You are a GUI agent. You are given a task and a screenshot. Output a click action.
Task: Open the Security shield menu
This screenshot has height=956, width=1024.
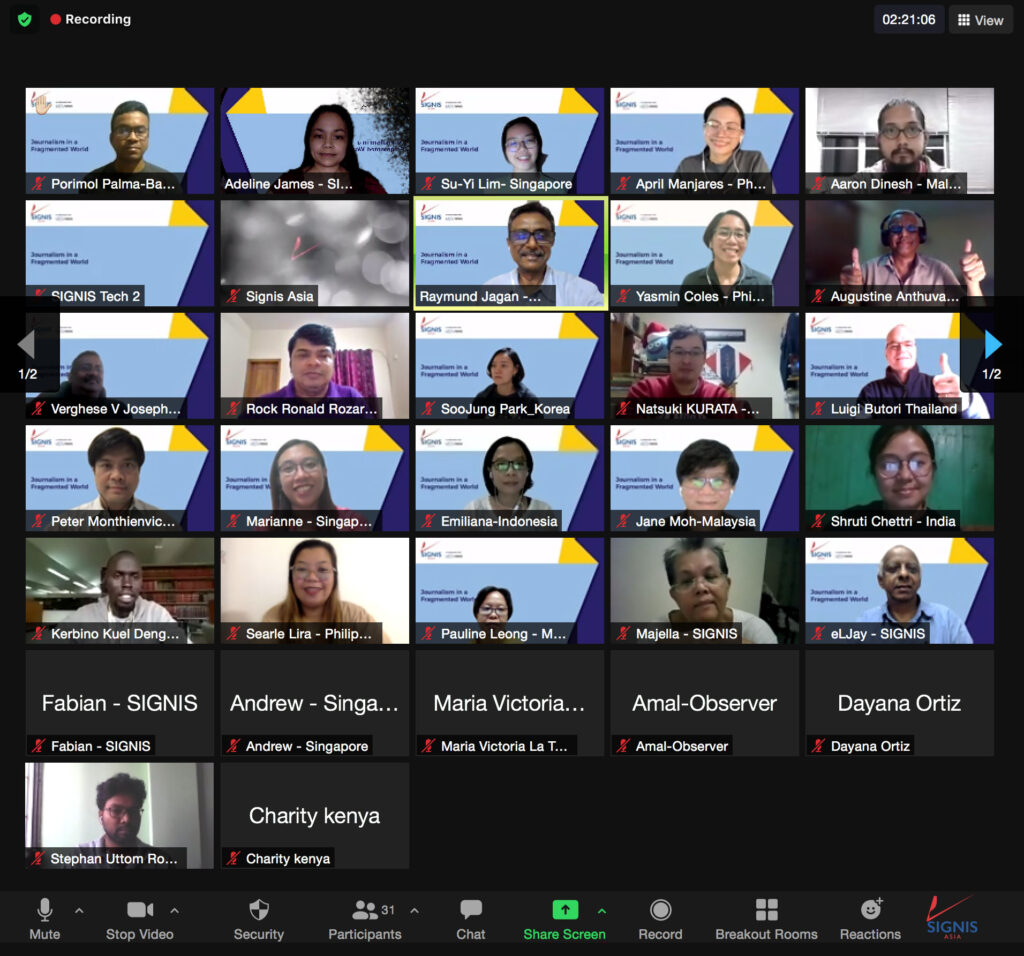pyautogui.click(x=258, y=919)
